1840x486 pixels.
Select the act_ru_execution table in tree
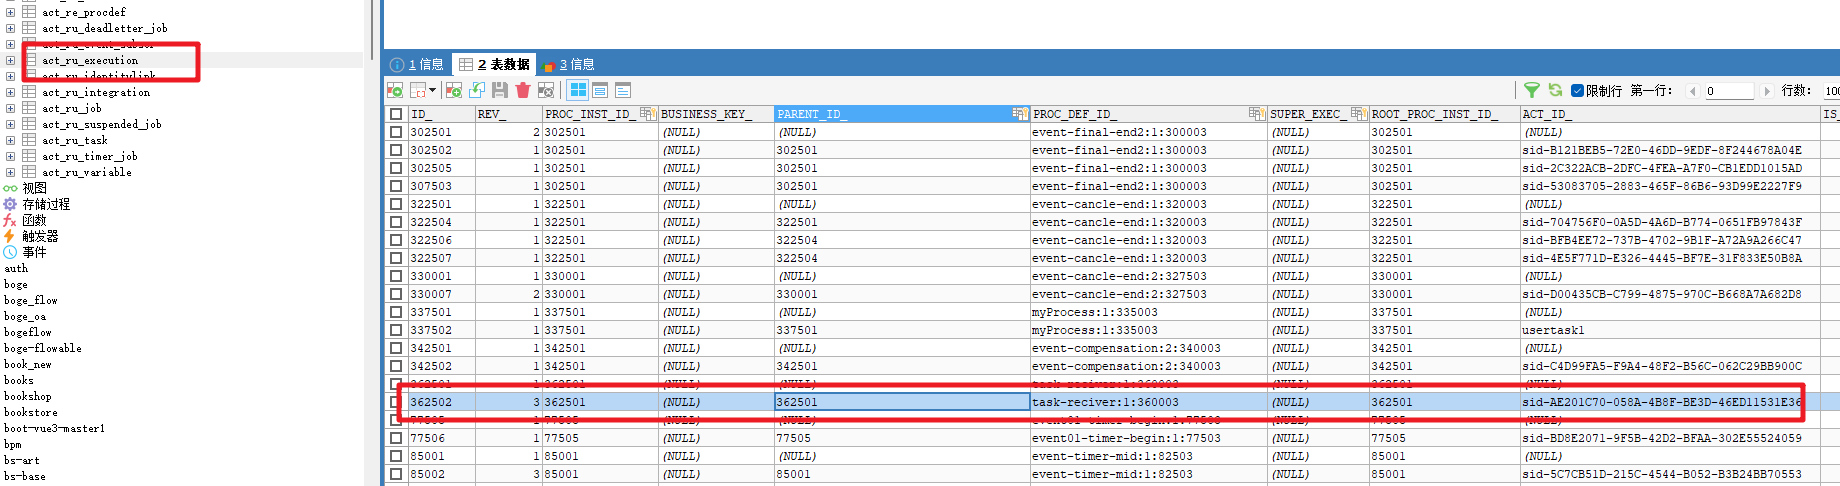pyautogui.click(x=90, y=60)
